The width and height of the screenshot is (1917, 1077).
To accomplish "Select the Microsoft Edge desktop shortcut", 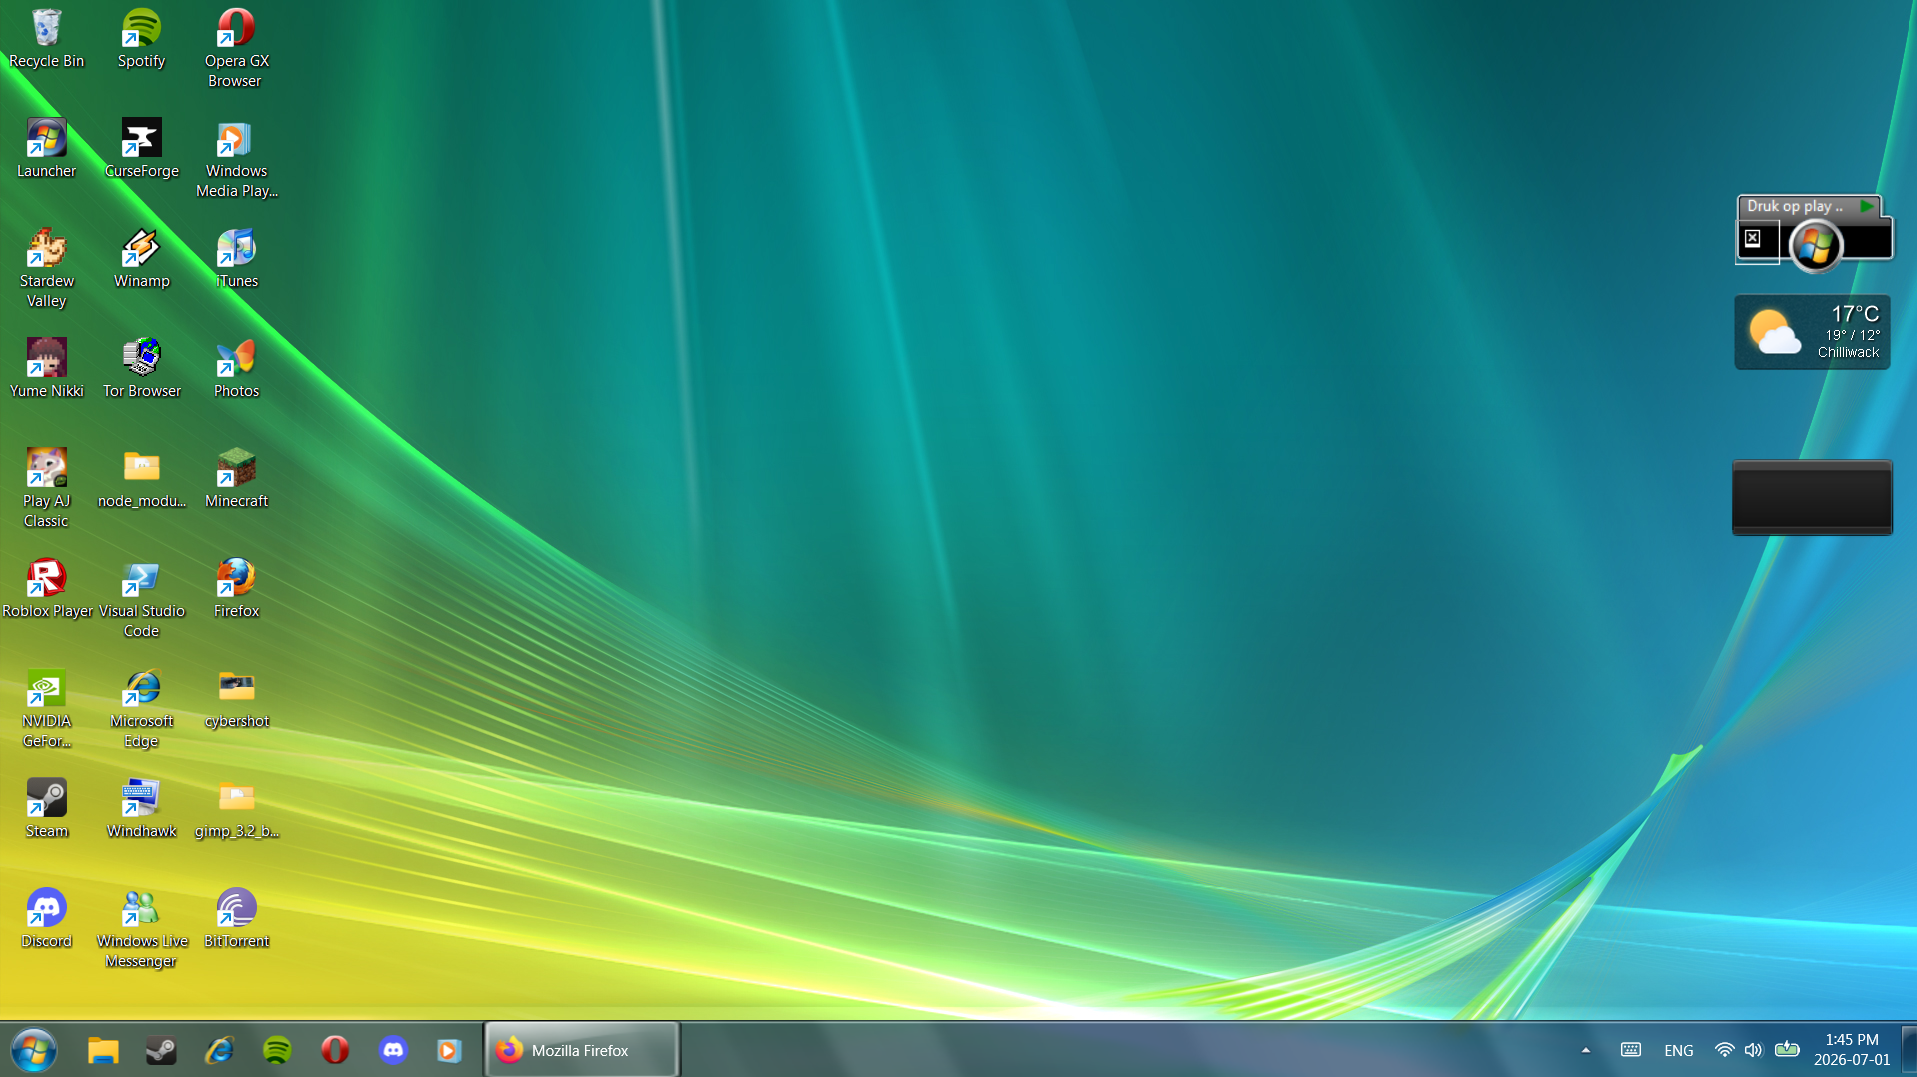I will click(141, 709).
